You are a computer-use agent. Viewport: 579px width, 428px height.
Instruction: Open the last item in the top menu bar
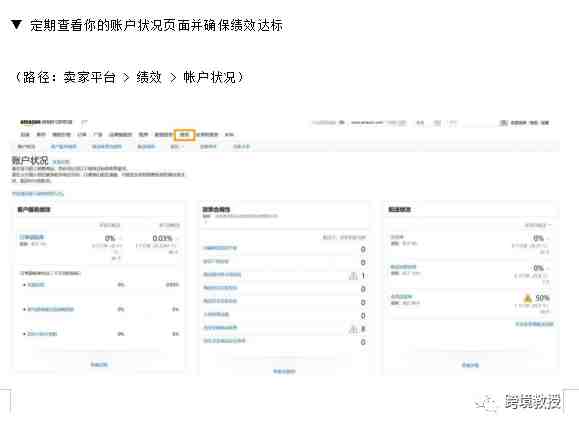click(x=229, y=134)
